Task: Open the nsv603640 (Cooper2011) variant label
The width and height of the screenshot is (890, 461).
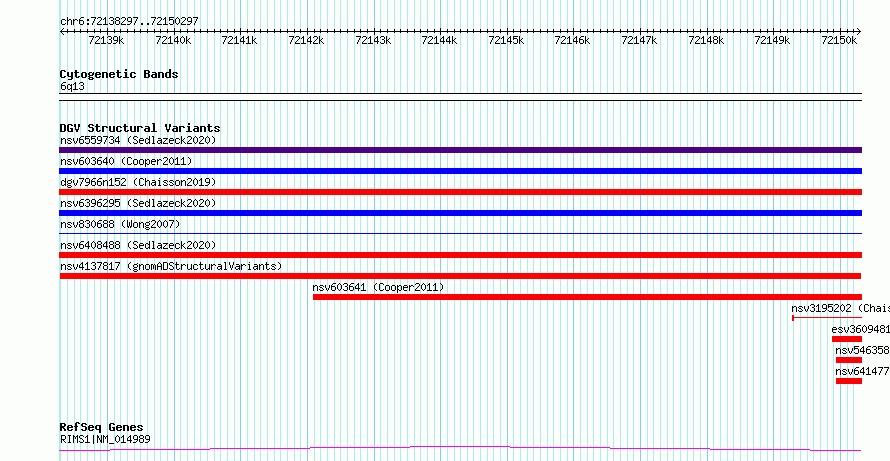Action: pos(126,161)
